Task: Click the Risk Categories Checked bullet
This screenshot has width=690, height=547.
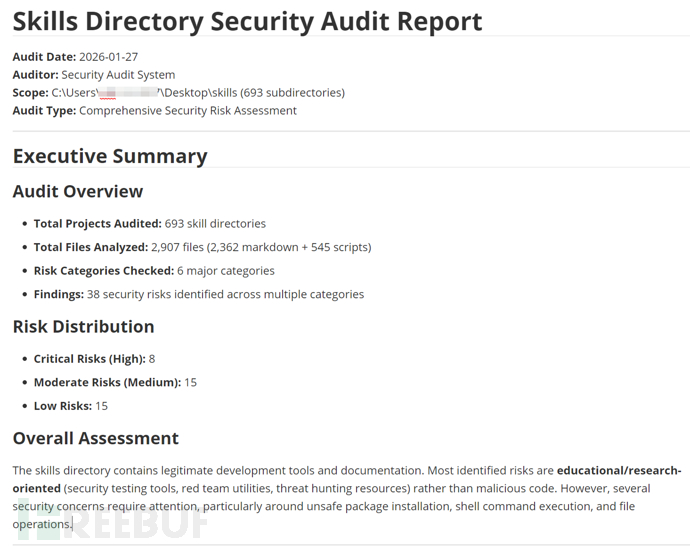Action: [154, 271]
